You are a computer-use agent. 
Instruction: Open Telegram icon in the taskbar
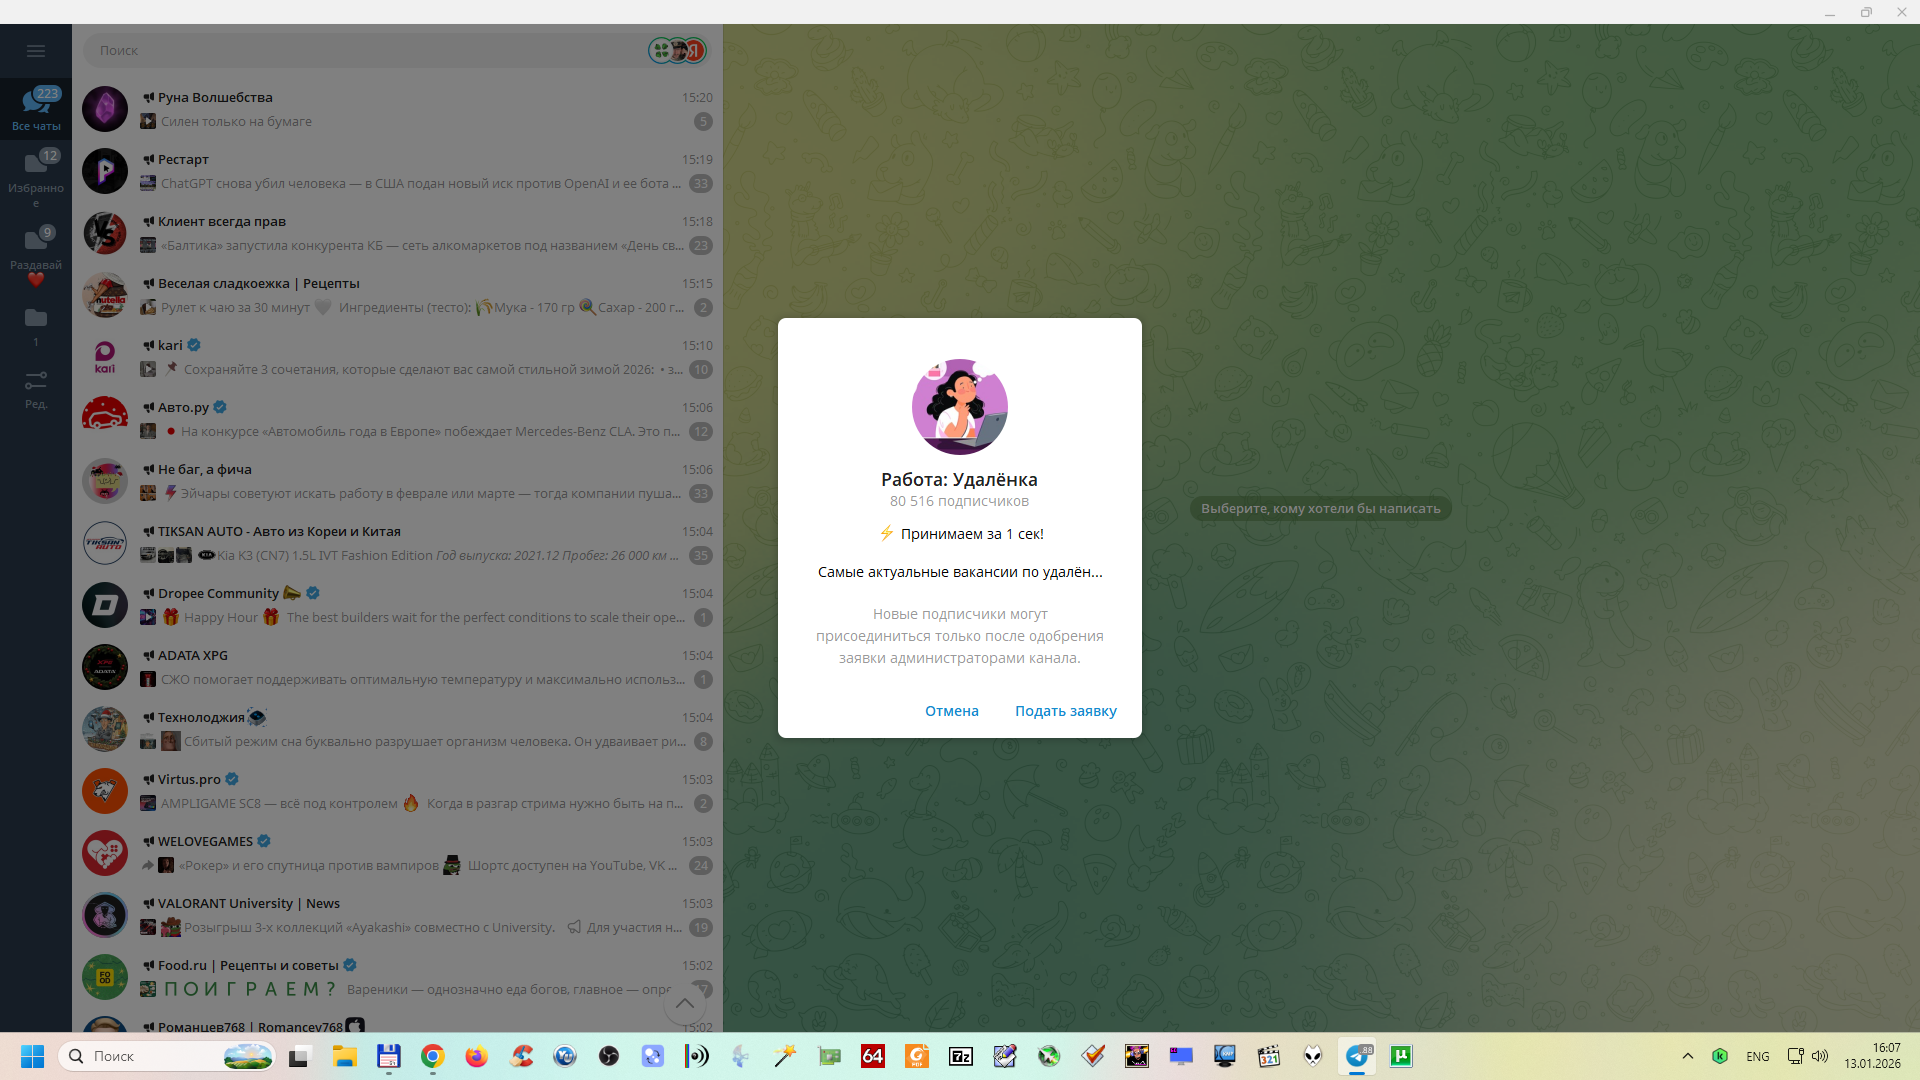(x=1357, y=1056)
